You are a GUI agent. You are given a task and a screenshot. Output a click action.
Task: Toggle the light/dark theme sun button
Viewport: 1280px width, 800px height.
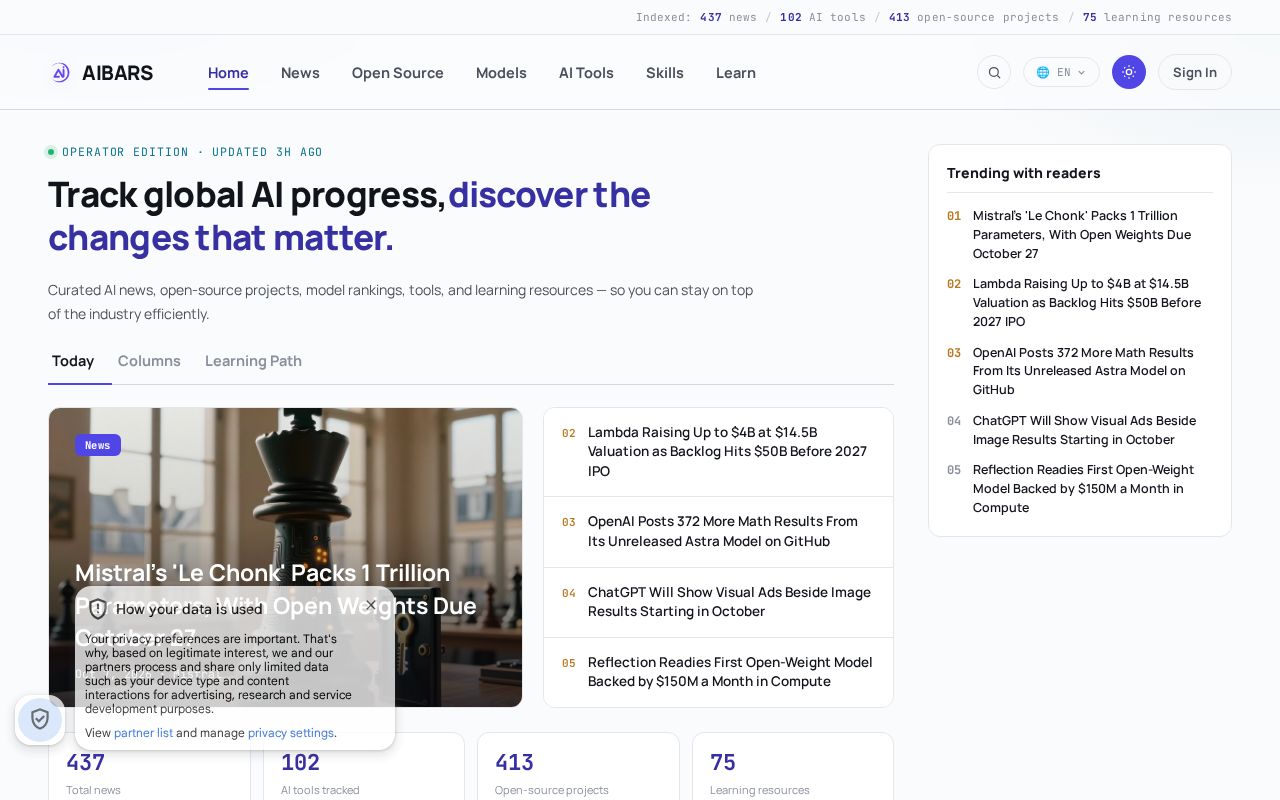click(1129, 72)
